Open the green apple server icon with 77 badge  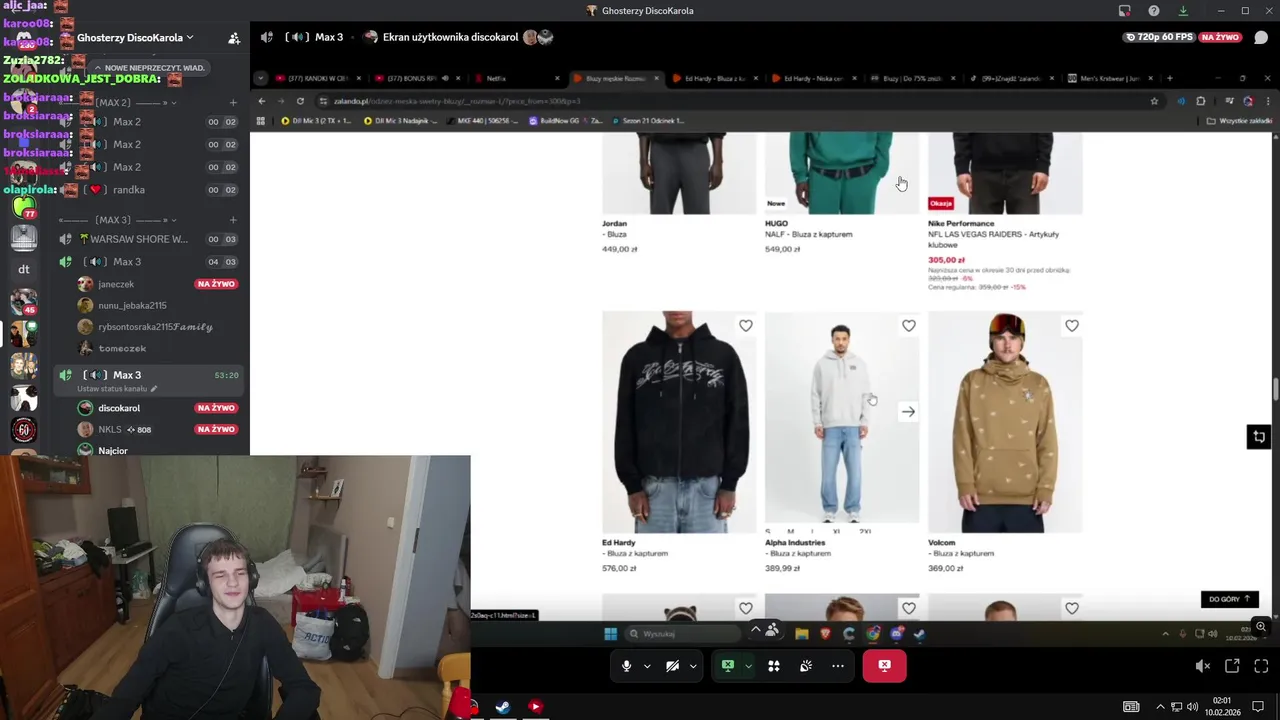[24, 207]
